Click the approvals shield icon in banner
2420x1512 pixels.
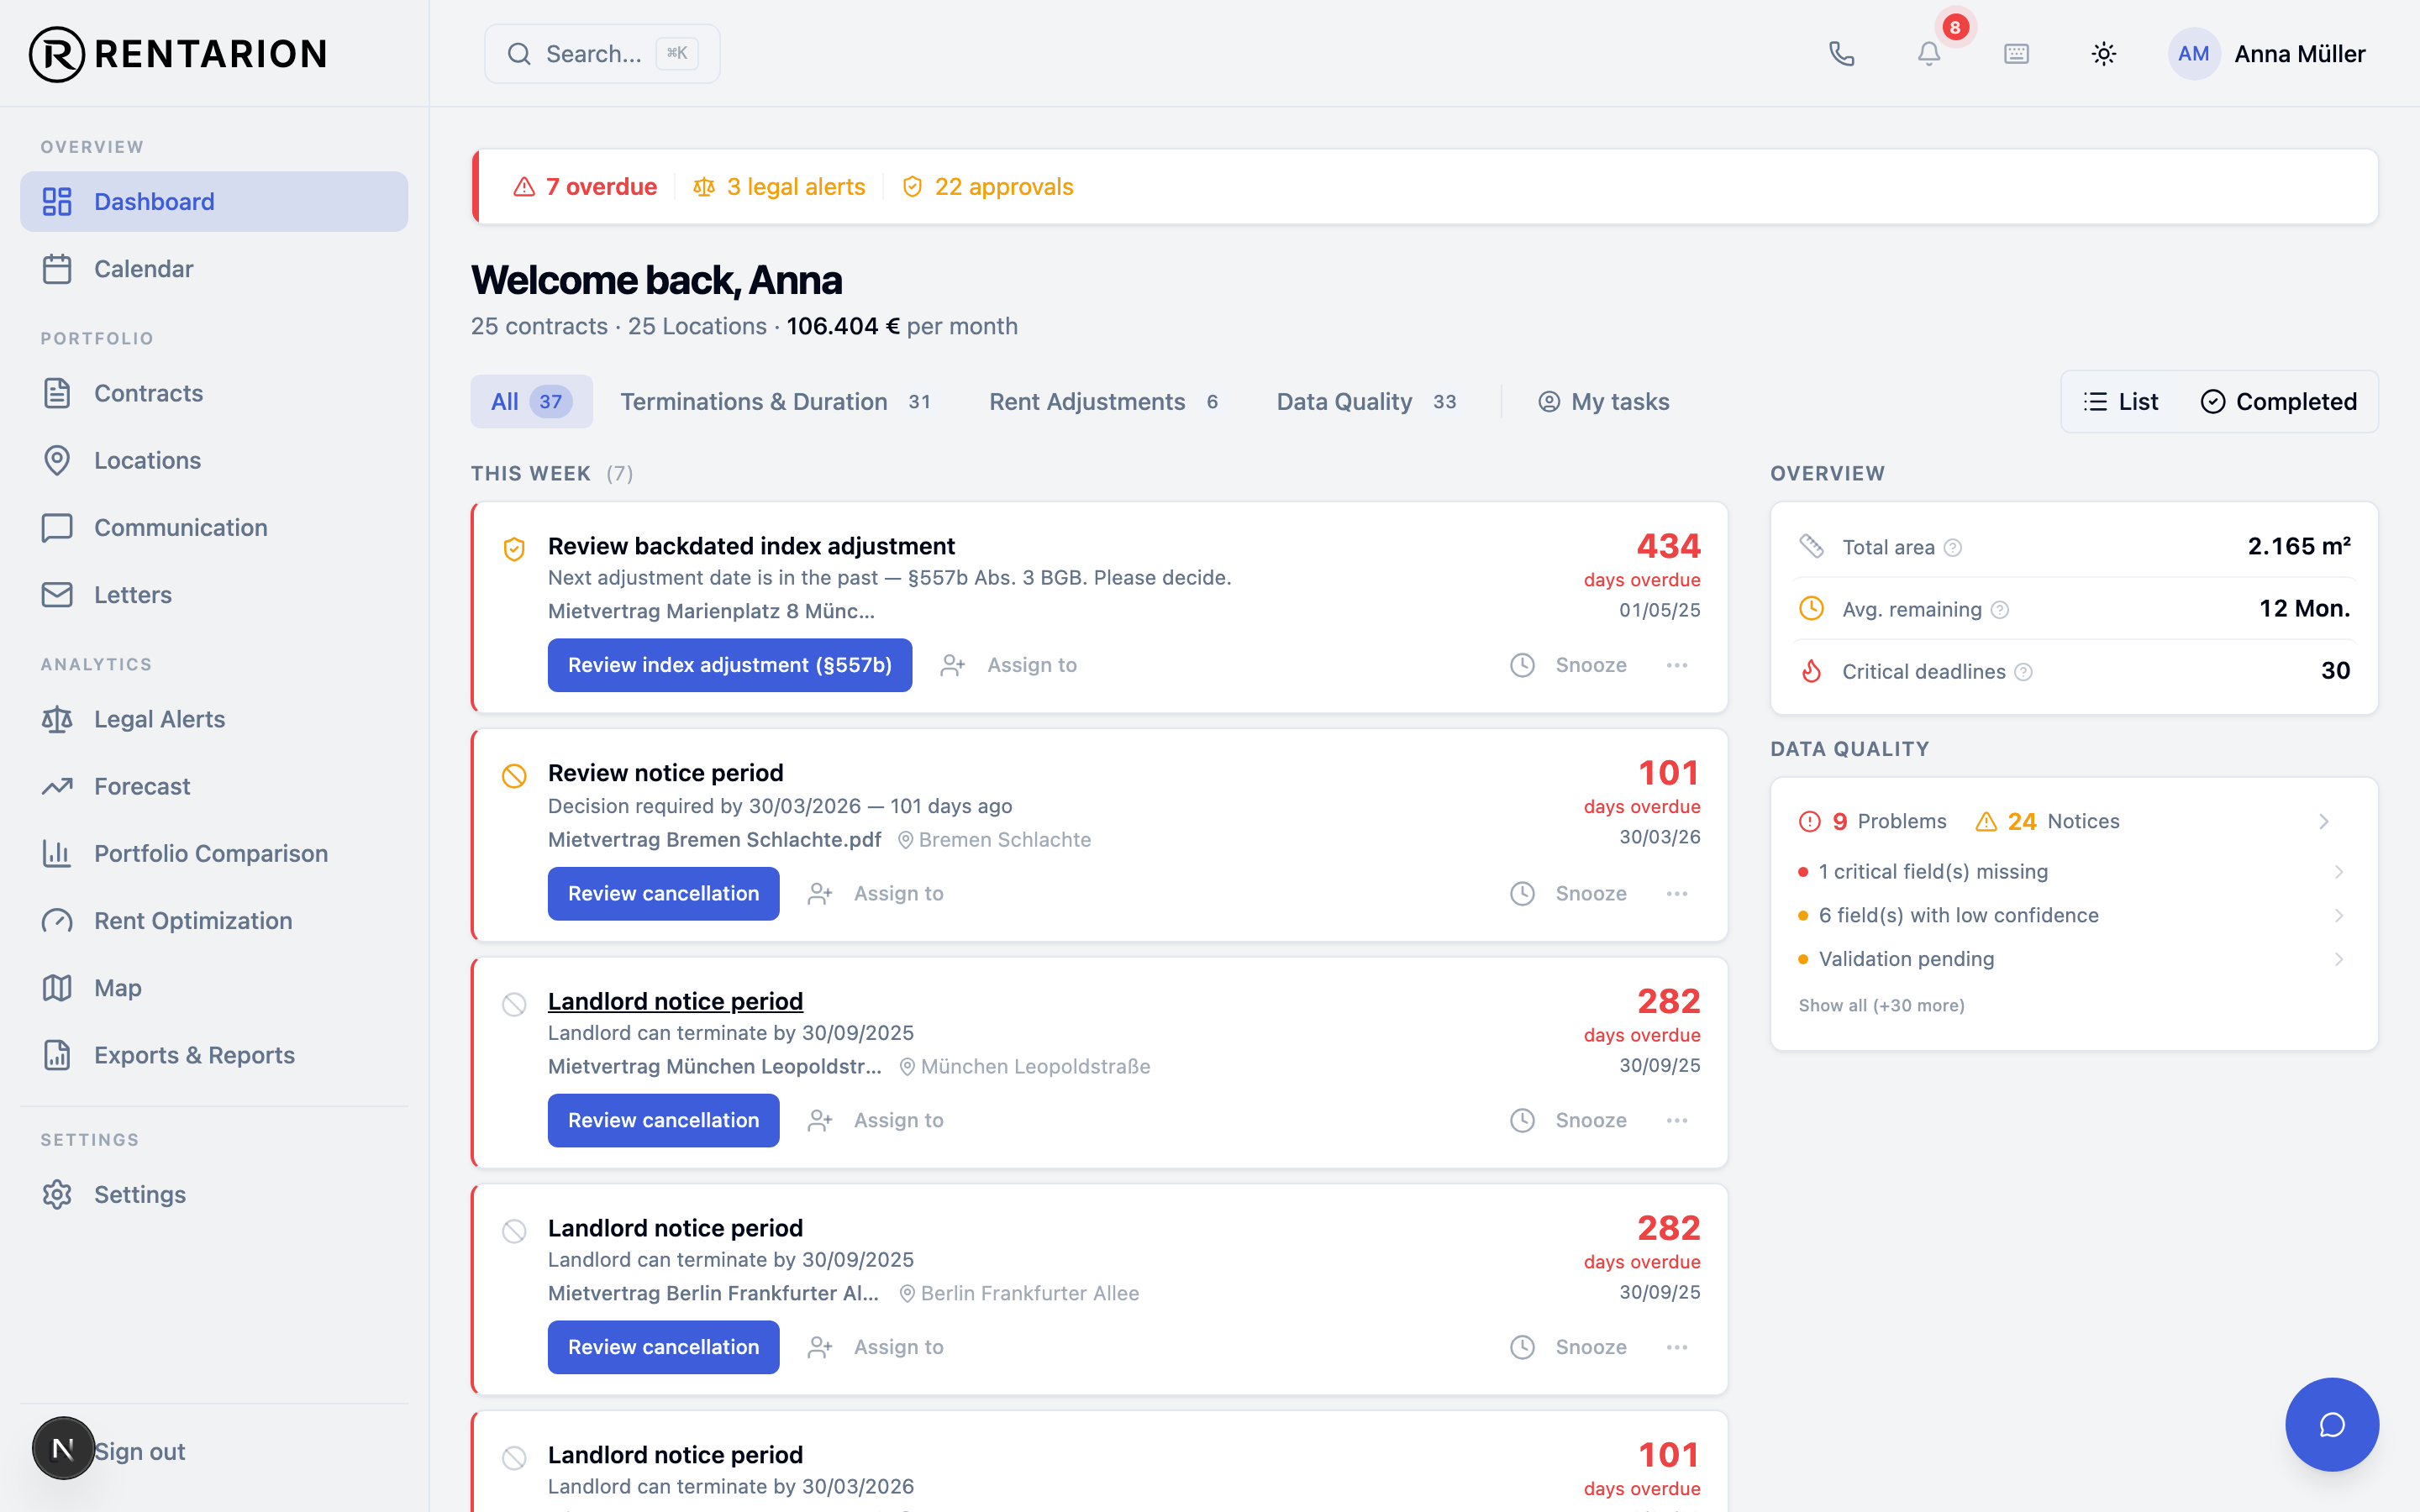912,187
